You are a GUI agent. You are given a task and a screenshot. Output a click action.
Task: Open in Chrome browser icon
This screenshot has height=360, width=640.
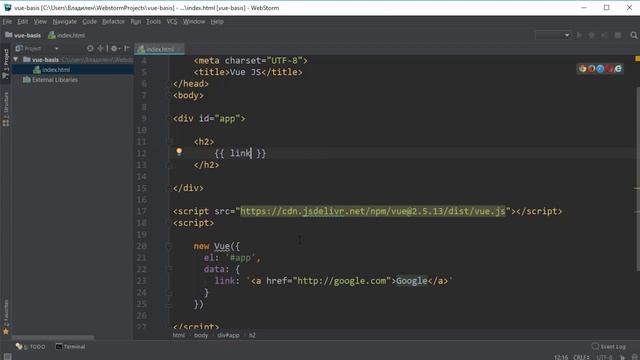[582, 69]
